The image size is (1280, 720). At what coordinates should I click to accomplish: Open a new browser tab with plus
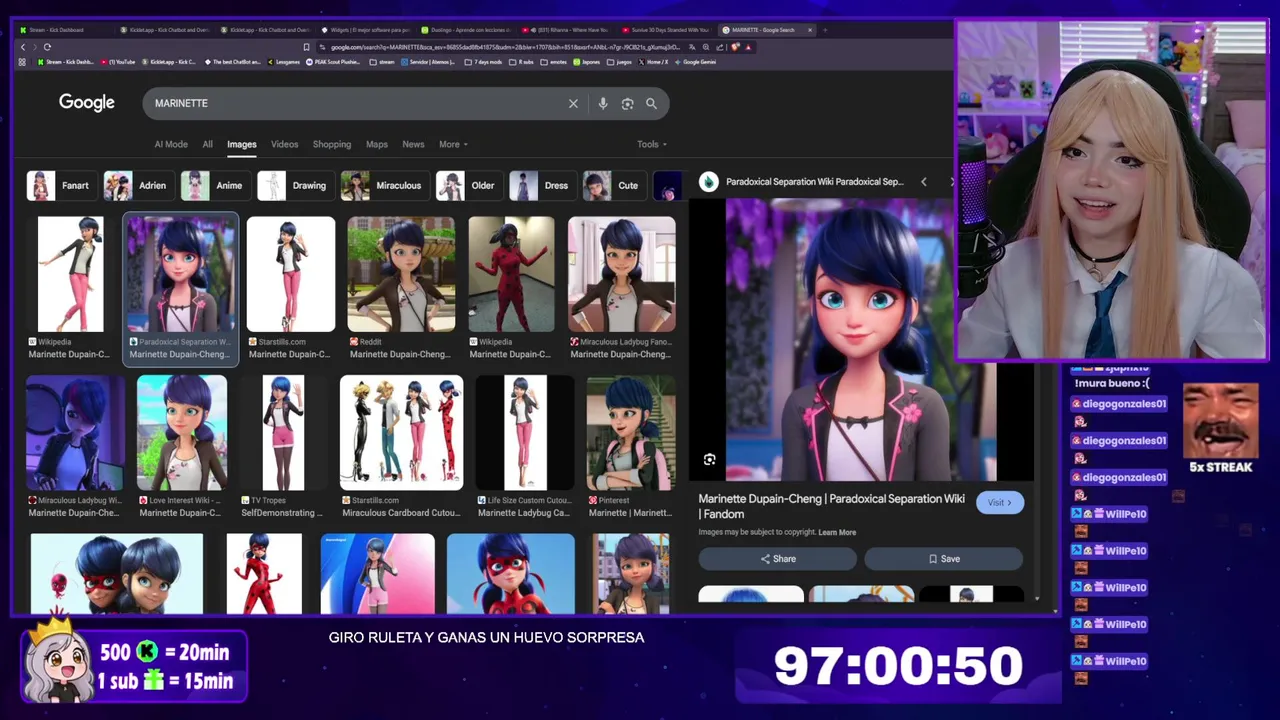click(825, 30)
